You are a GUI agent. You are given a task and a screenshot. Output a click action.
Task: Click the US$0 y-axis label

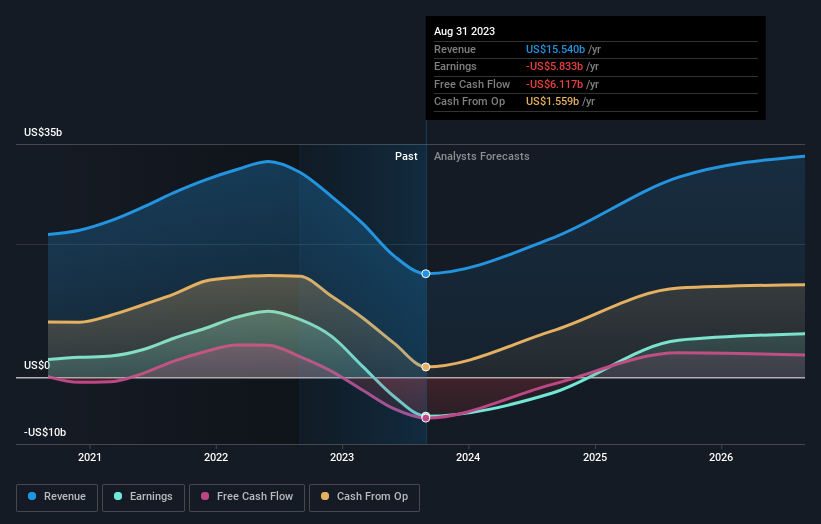coord(37,365)
